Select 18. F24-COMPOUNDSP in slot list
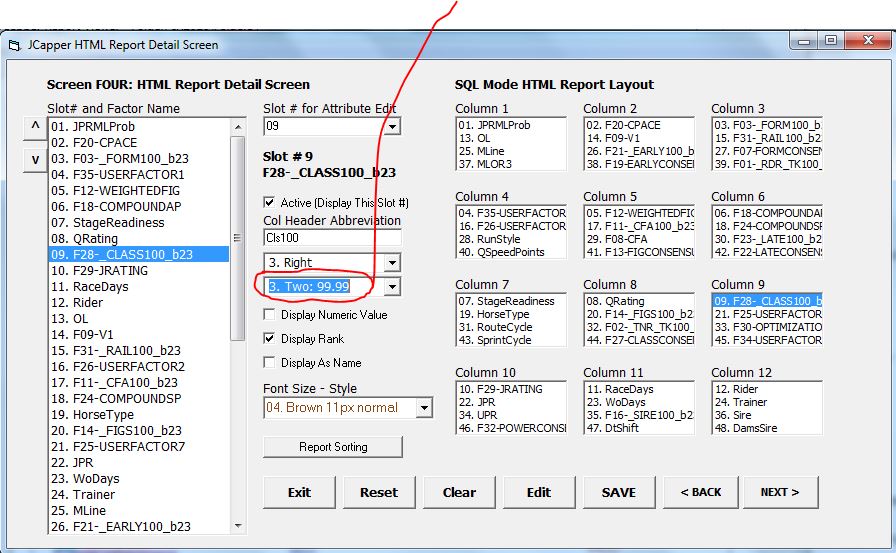Screen dimensions: 896x553 click(x=139, y=399)
